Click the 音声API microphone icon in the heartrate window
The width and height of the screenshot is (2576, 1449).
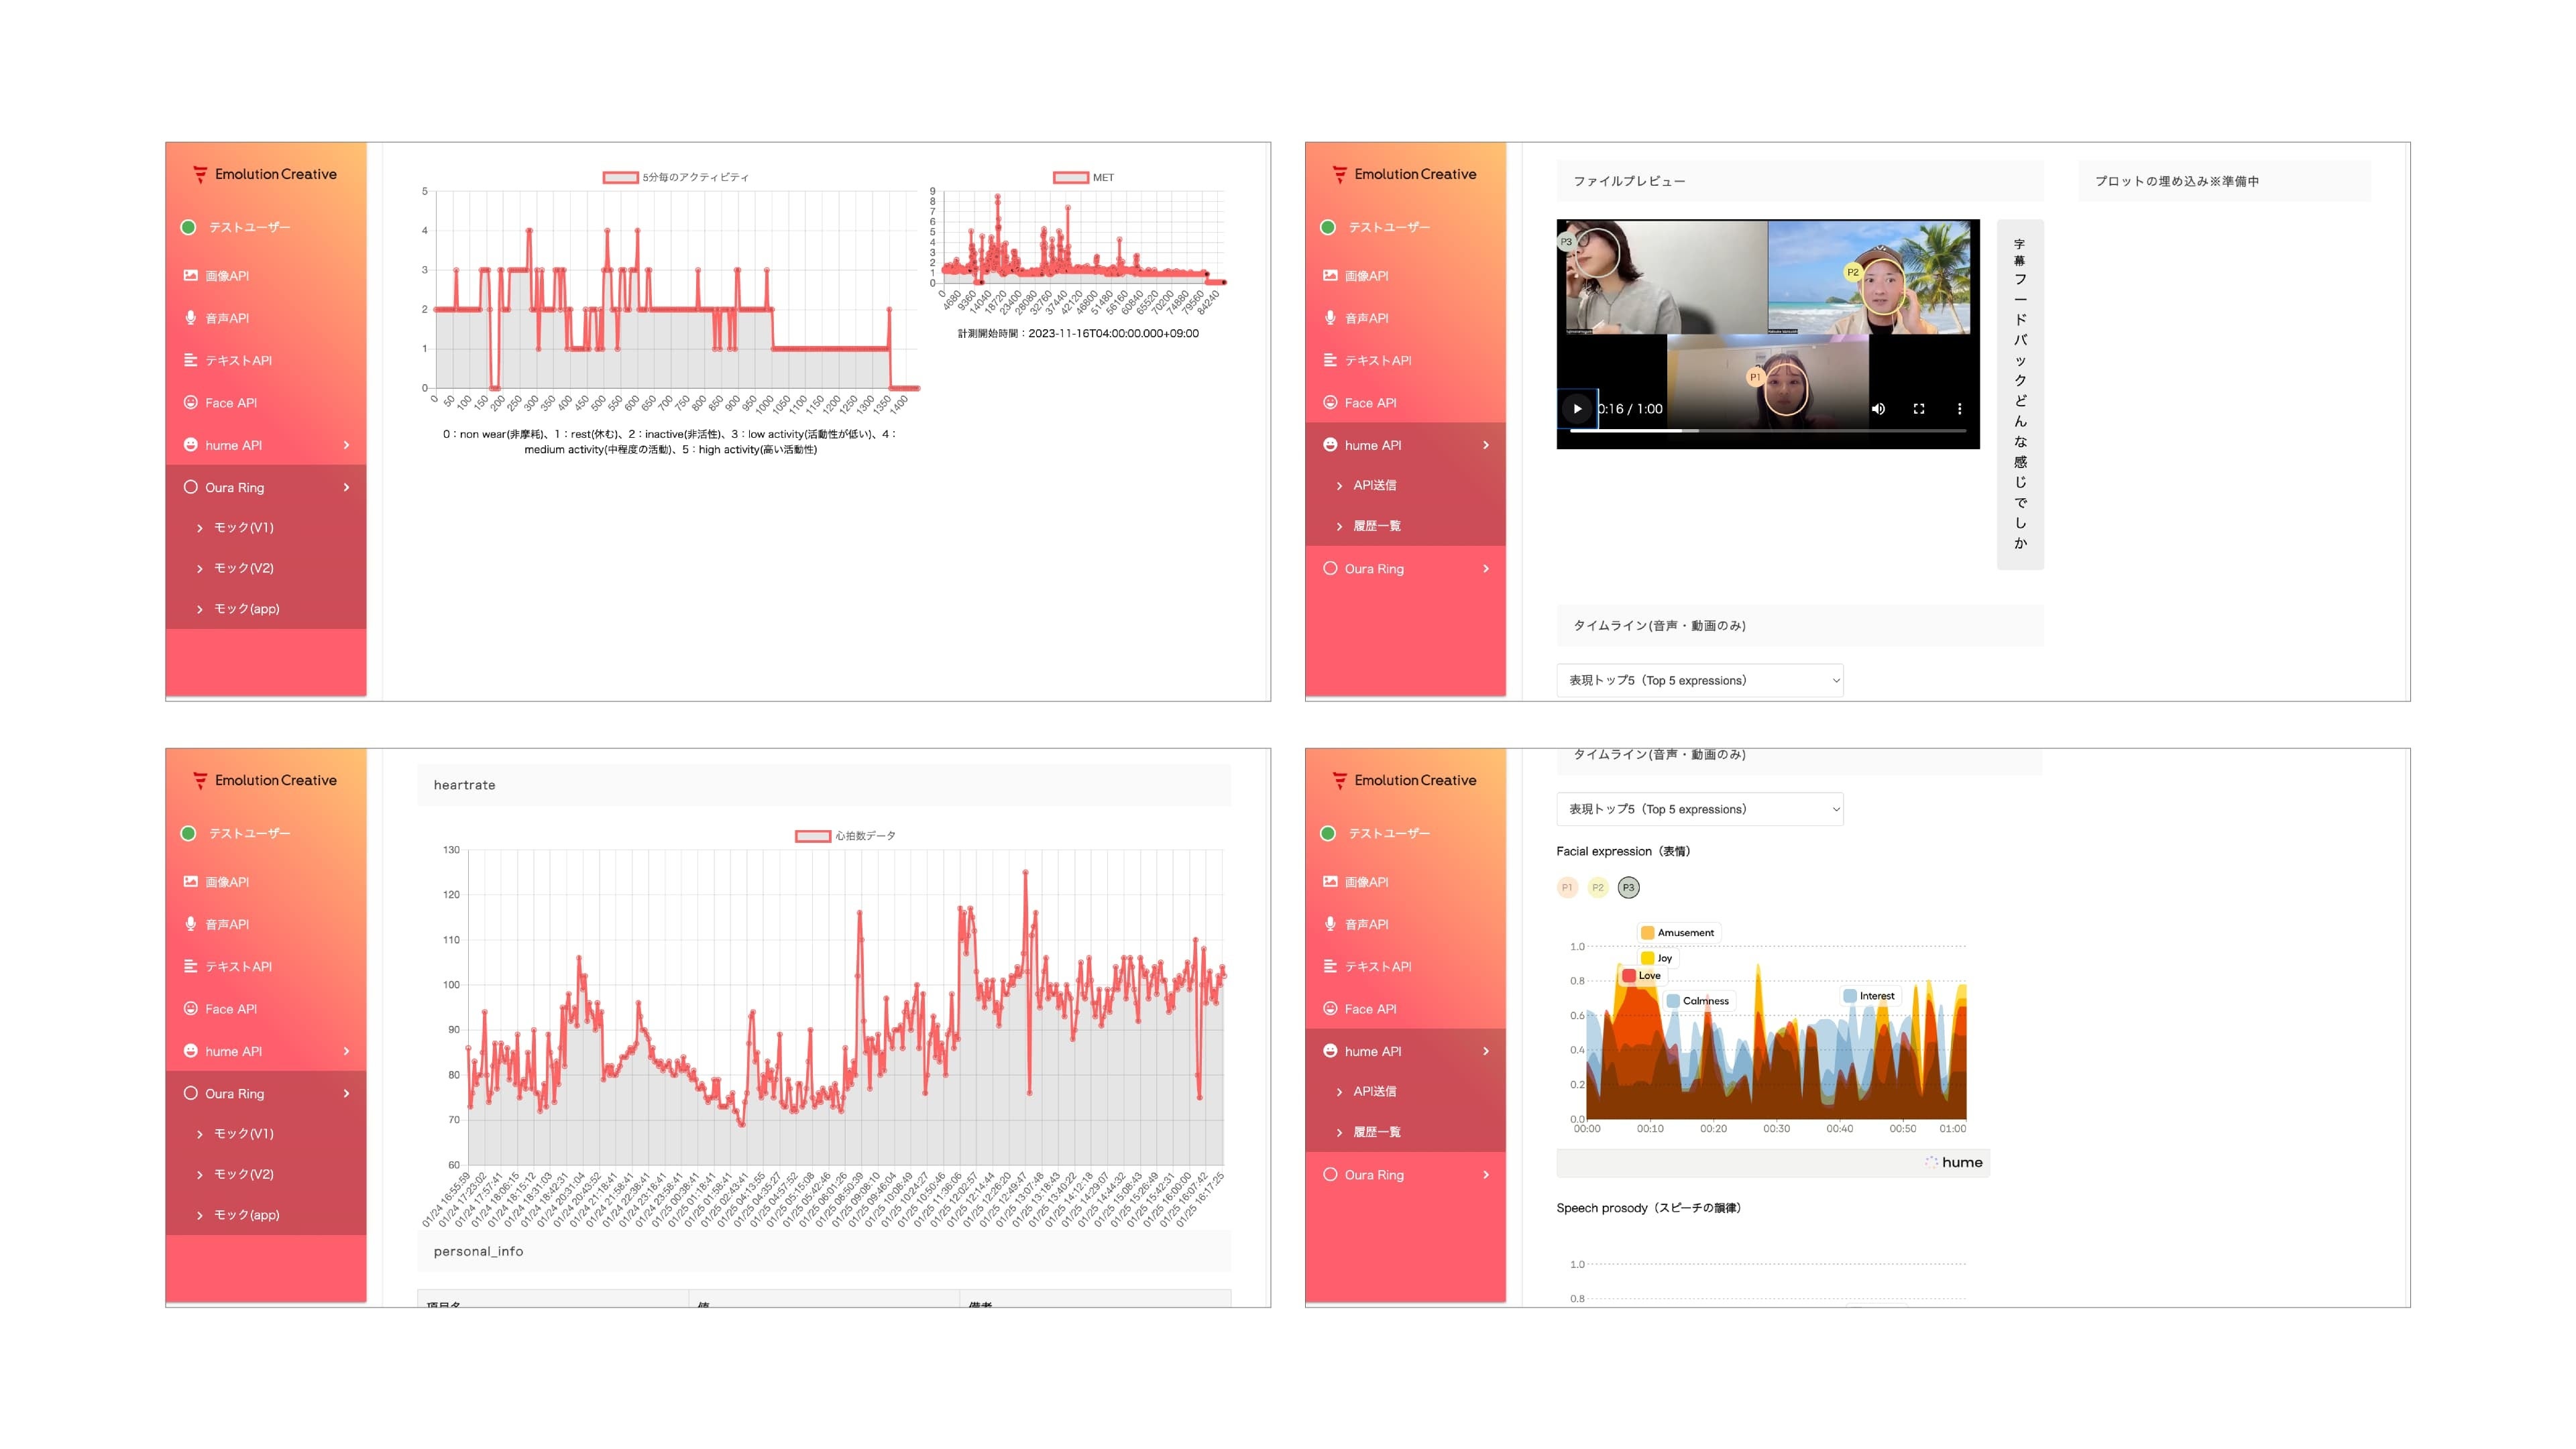pos(190,924)
